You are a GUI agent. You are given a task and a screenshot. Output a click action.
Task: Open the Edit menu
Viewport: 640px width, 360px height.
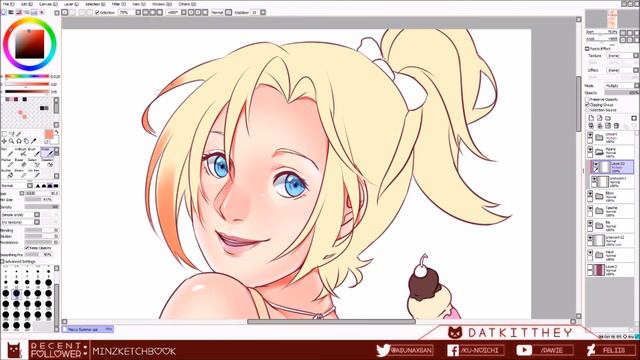point(27,4)
